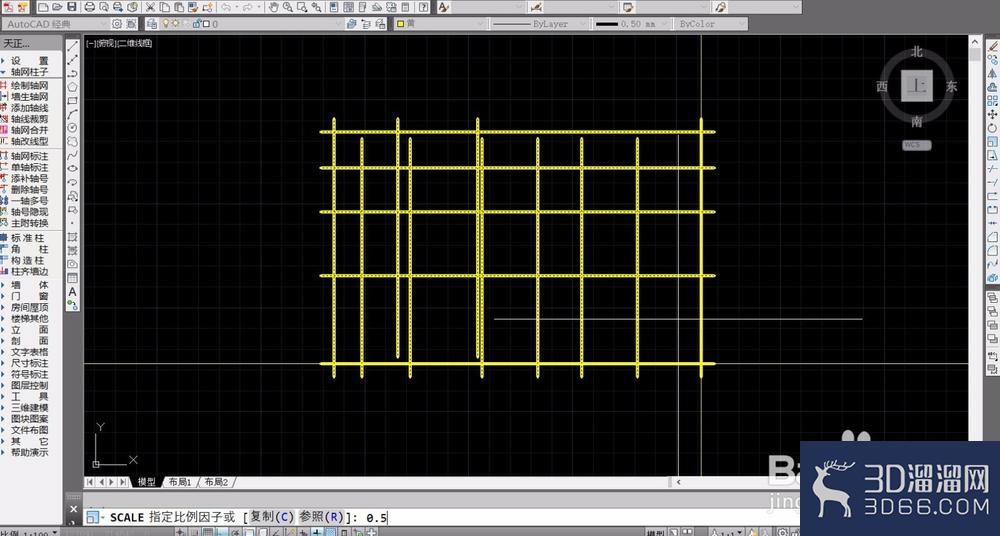Click the SCALE command line input field
This screenshot has width=1000, height=536.
coord(440,517)
